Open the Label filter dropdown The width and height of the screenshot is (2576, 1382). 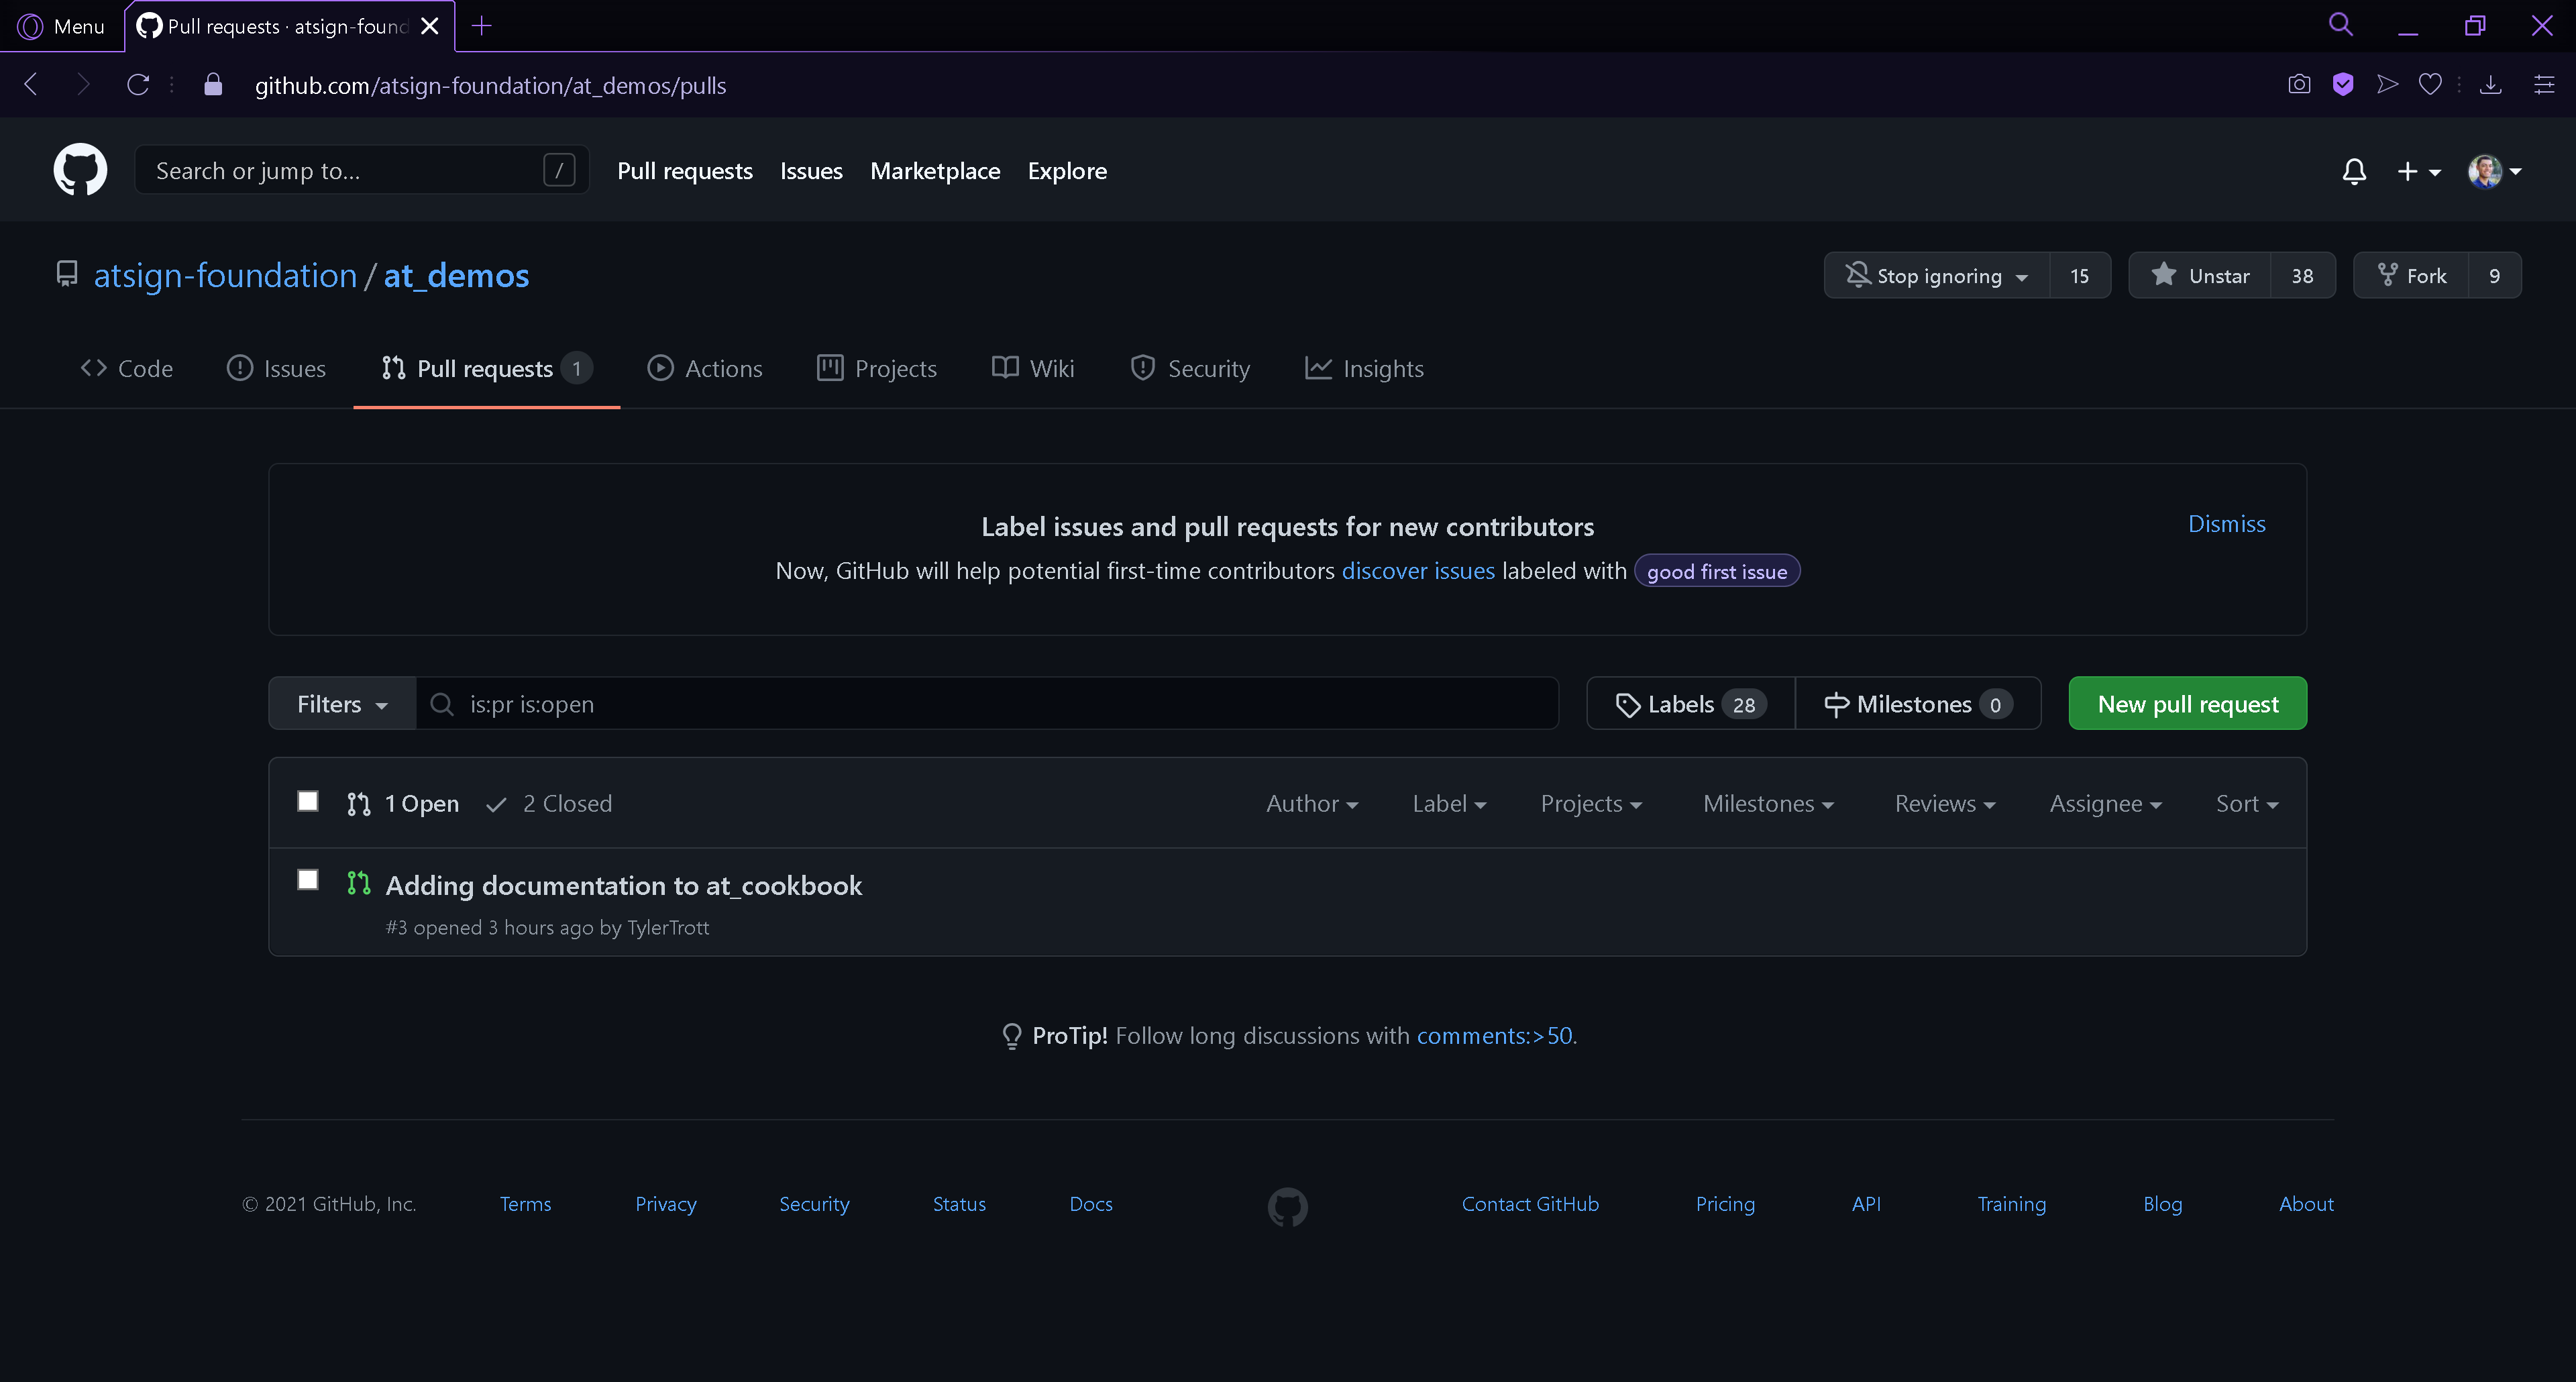[x=1449, y=803]
